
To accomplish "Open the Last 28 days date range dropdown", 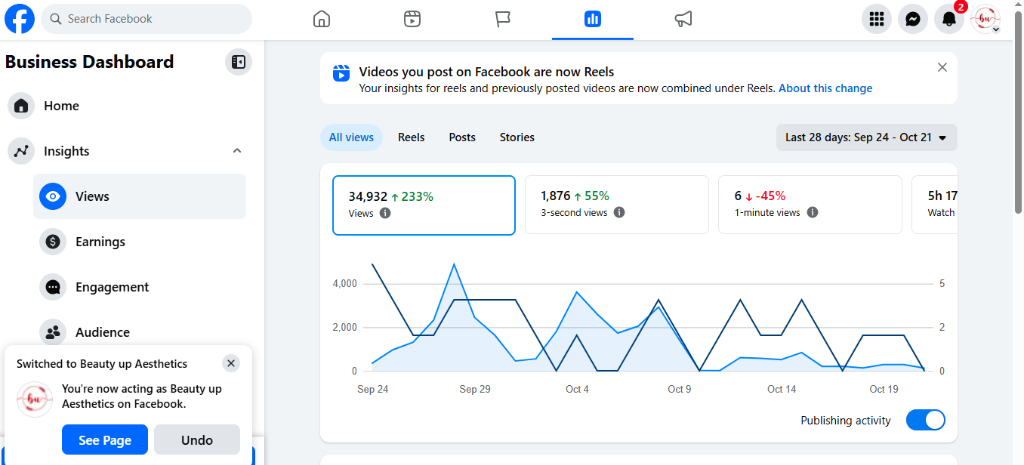I will coord(867,138).
